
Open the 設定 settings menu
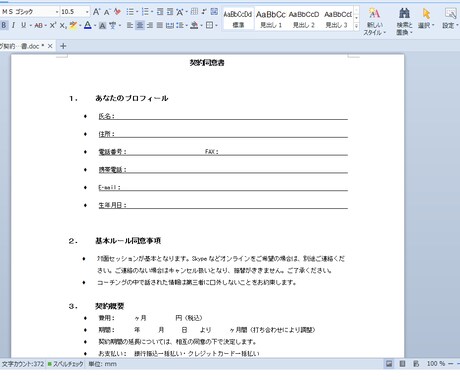click(x=451, y=19)
